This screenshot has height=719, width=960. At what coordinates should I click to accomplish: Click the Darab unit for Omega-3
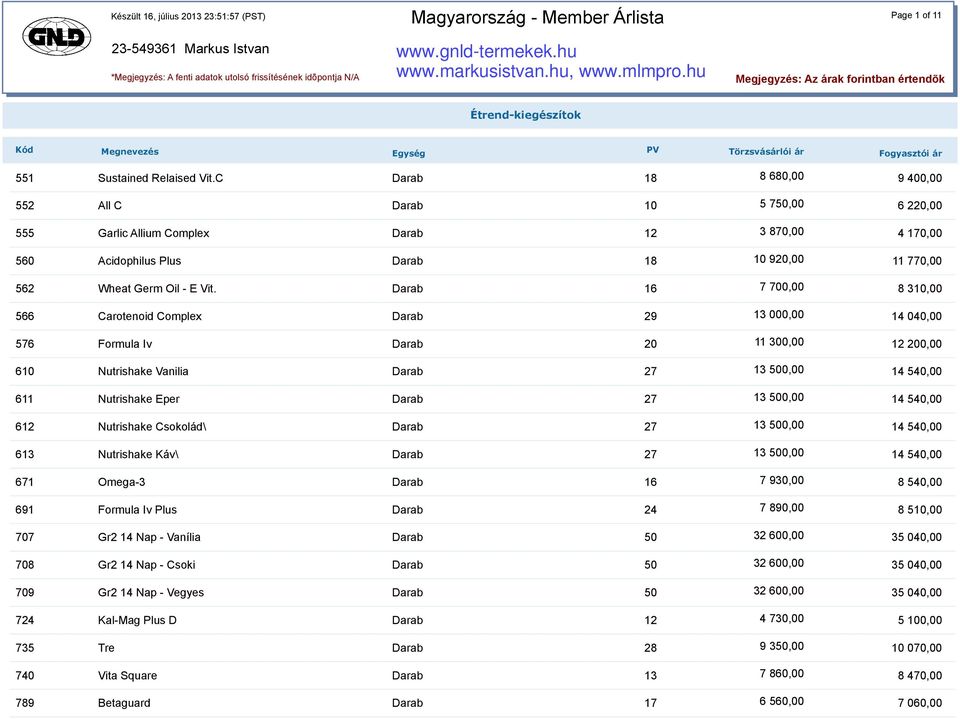coord(407,482)
